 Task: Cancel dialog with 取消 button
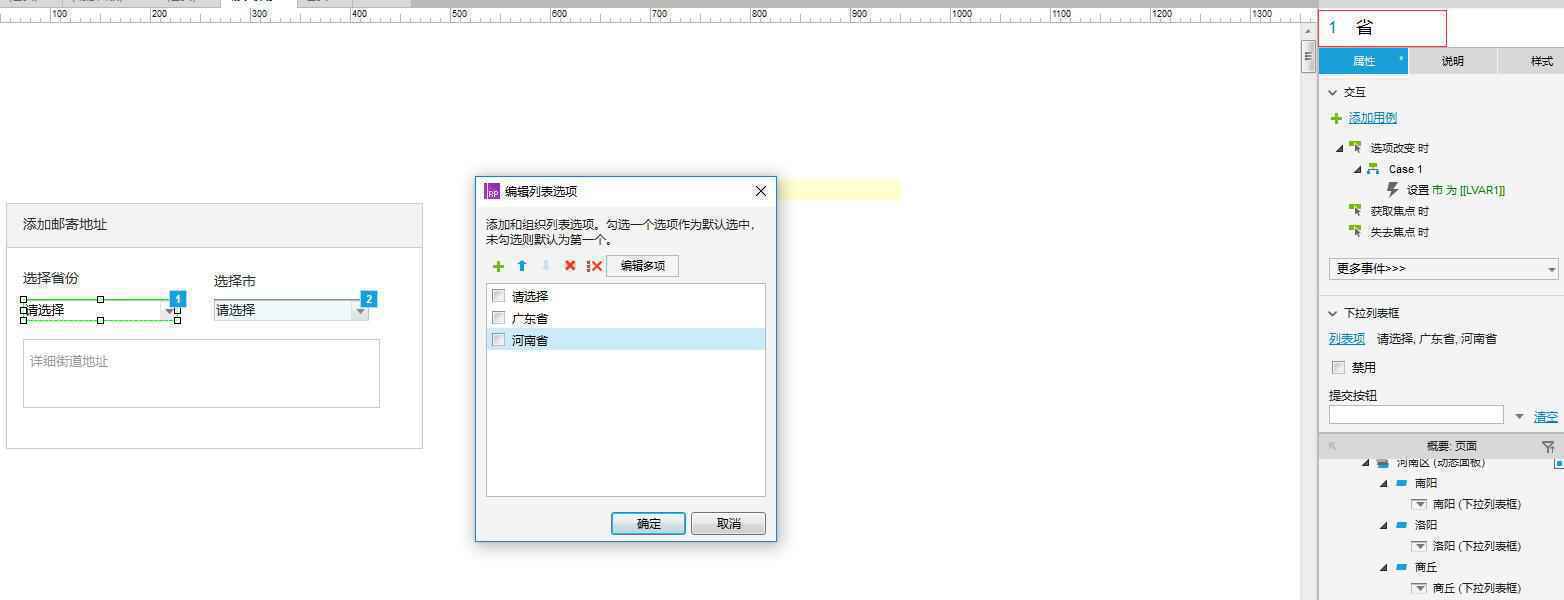point(728,523)
